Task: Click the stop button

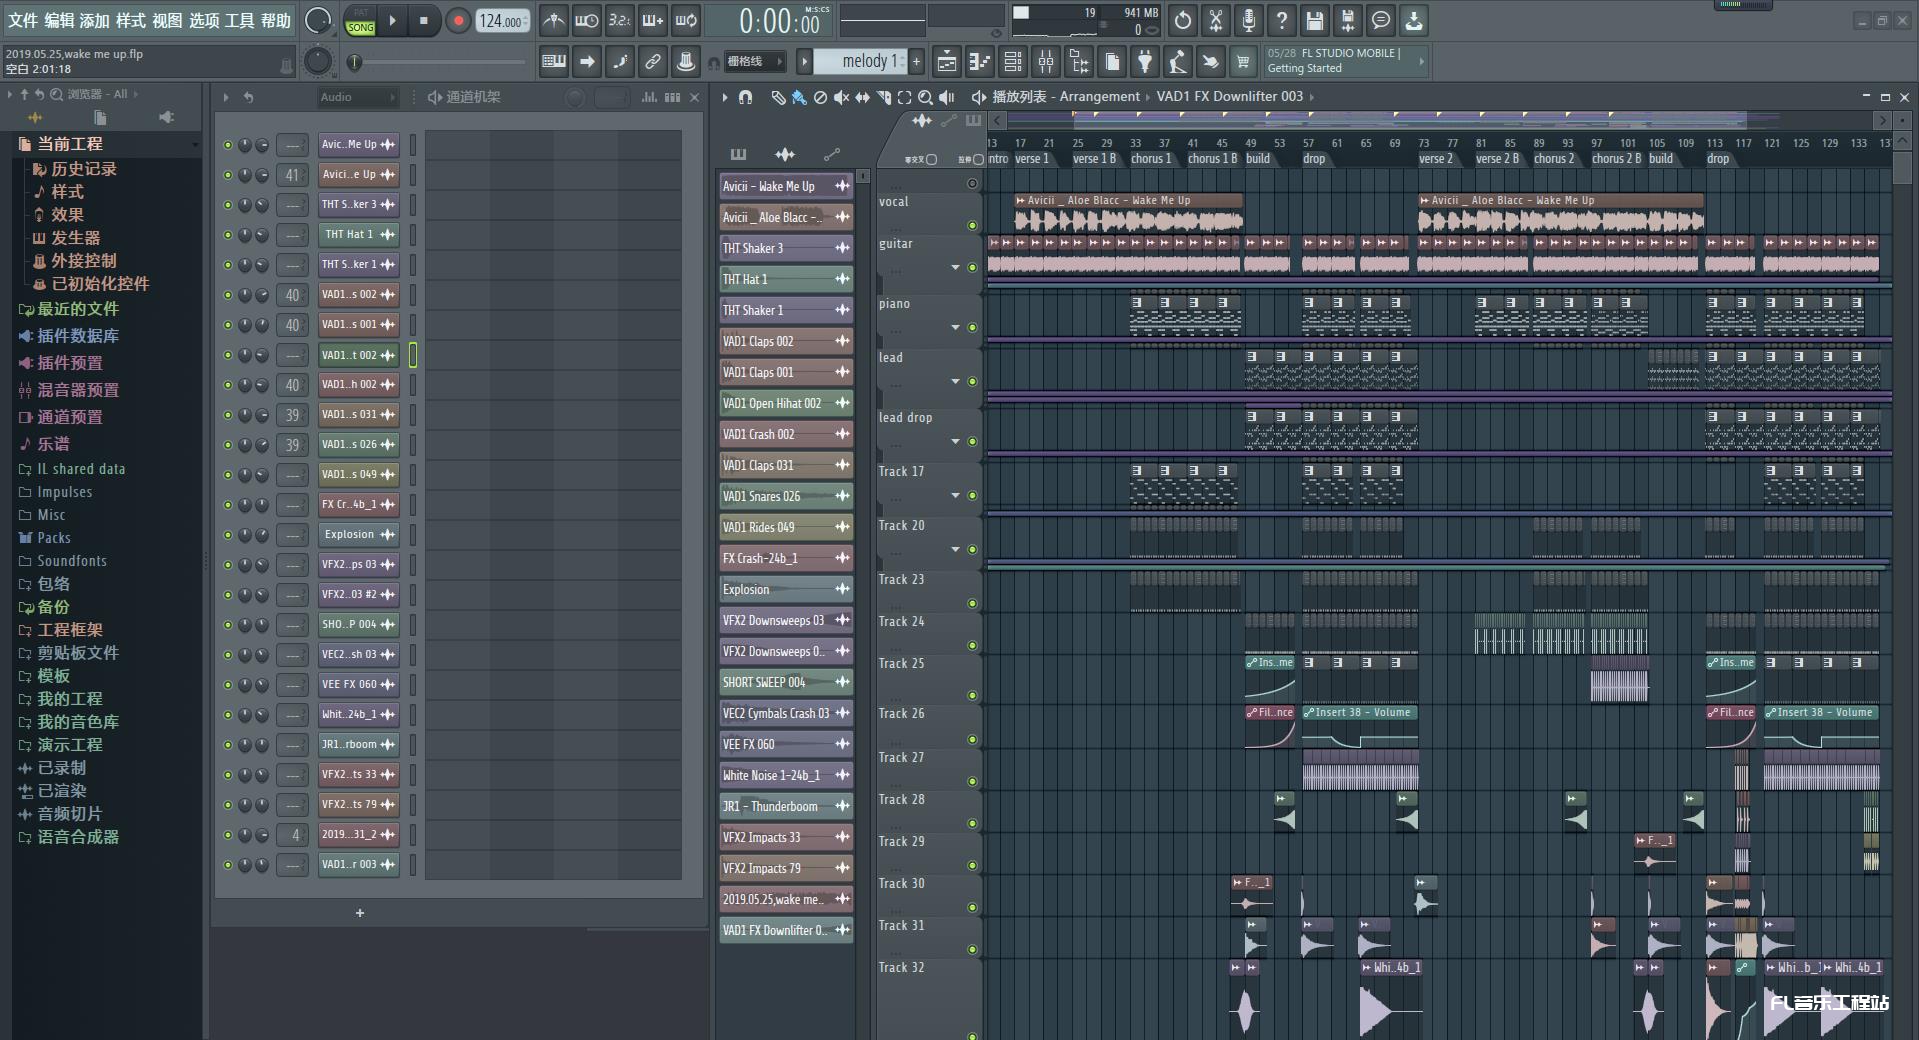Action: 424,20
